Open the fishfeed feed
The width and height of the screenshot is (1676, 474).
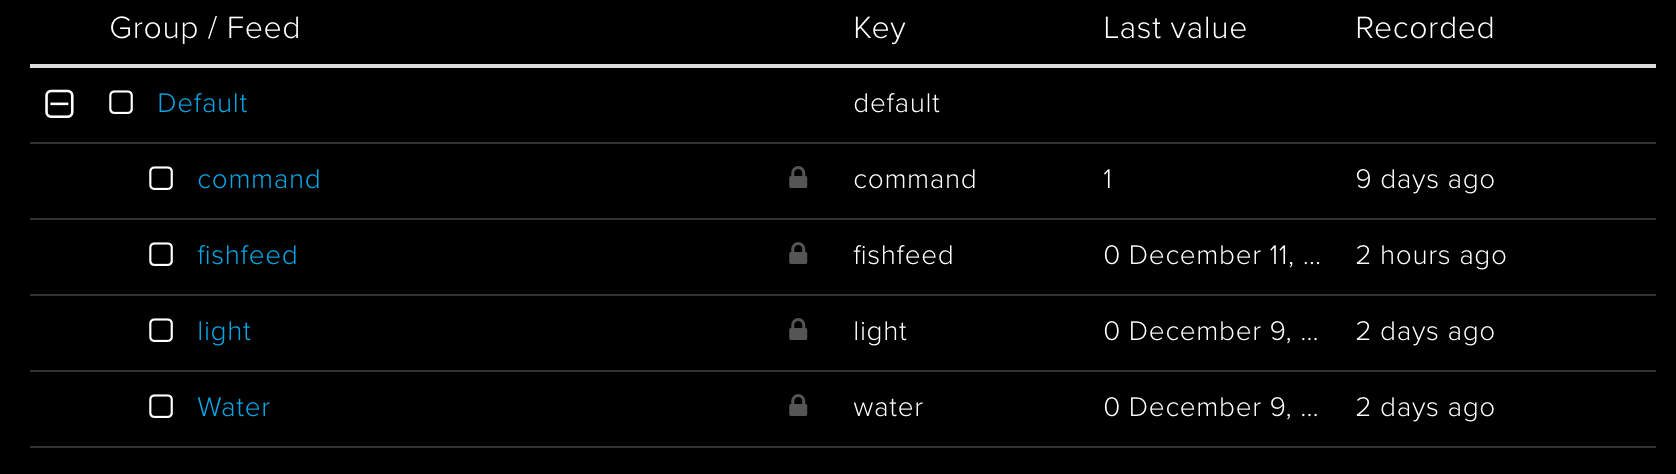[x=247, y=255]
